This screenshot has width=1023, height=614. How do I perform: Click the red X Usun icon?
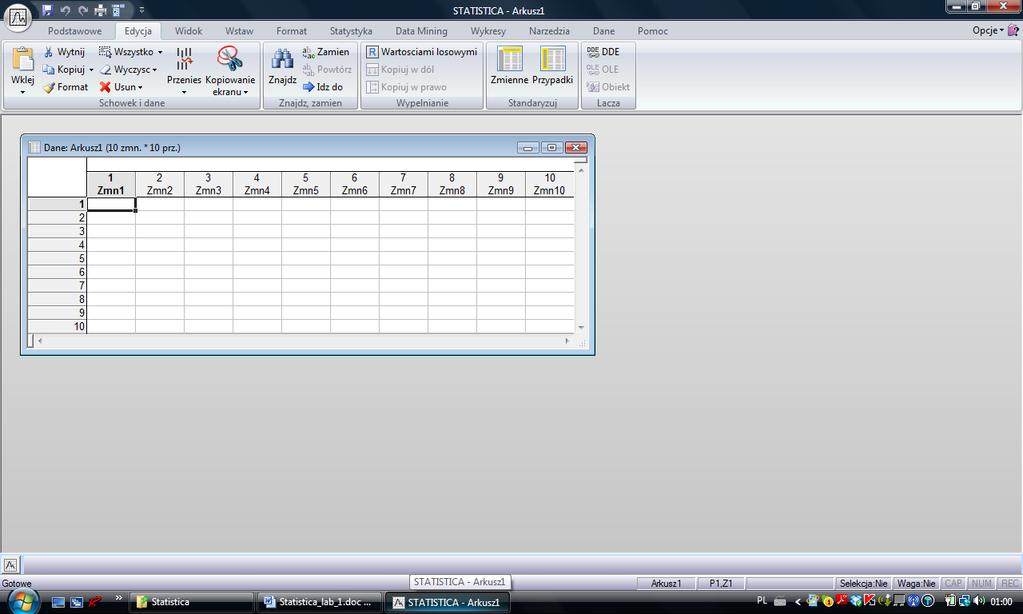click(x=105, y=87)
